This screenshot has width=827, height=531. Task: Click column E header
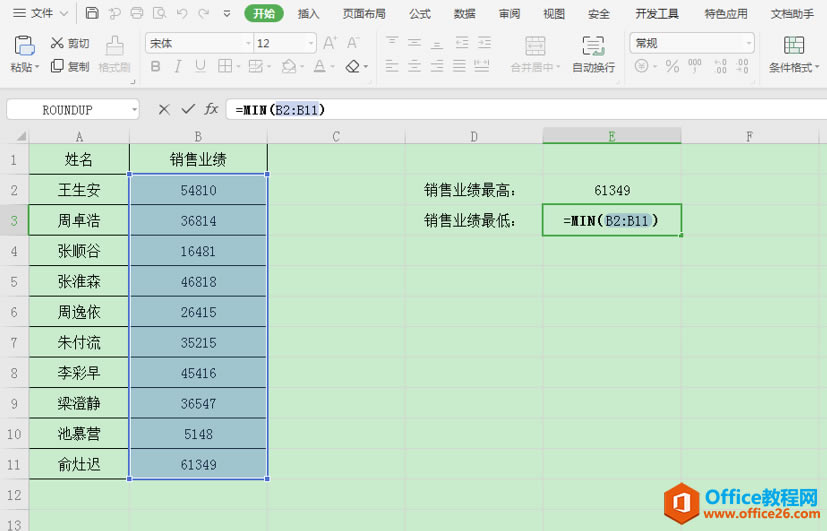click(612, 136)
